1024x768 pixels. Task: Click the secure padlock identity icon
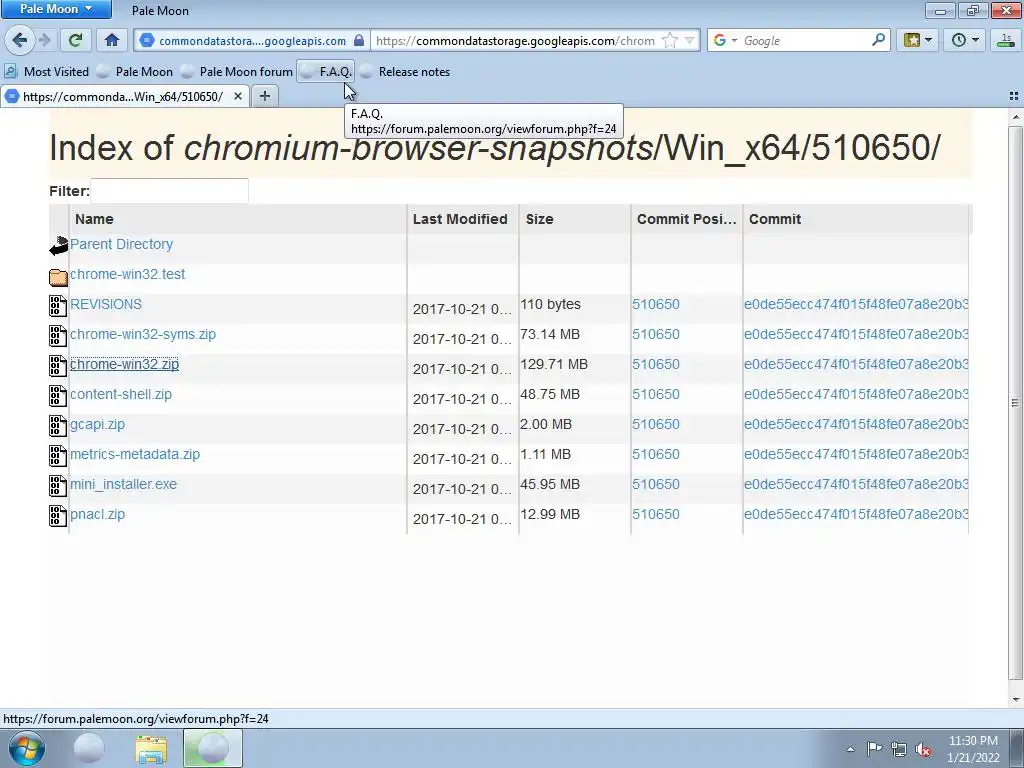pos(359,40)
